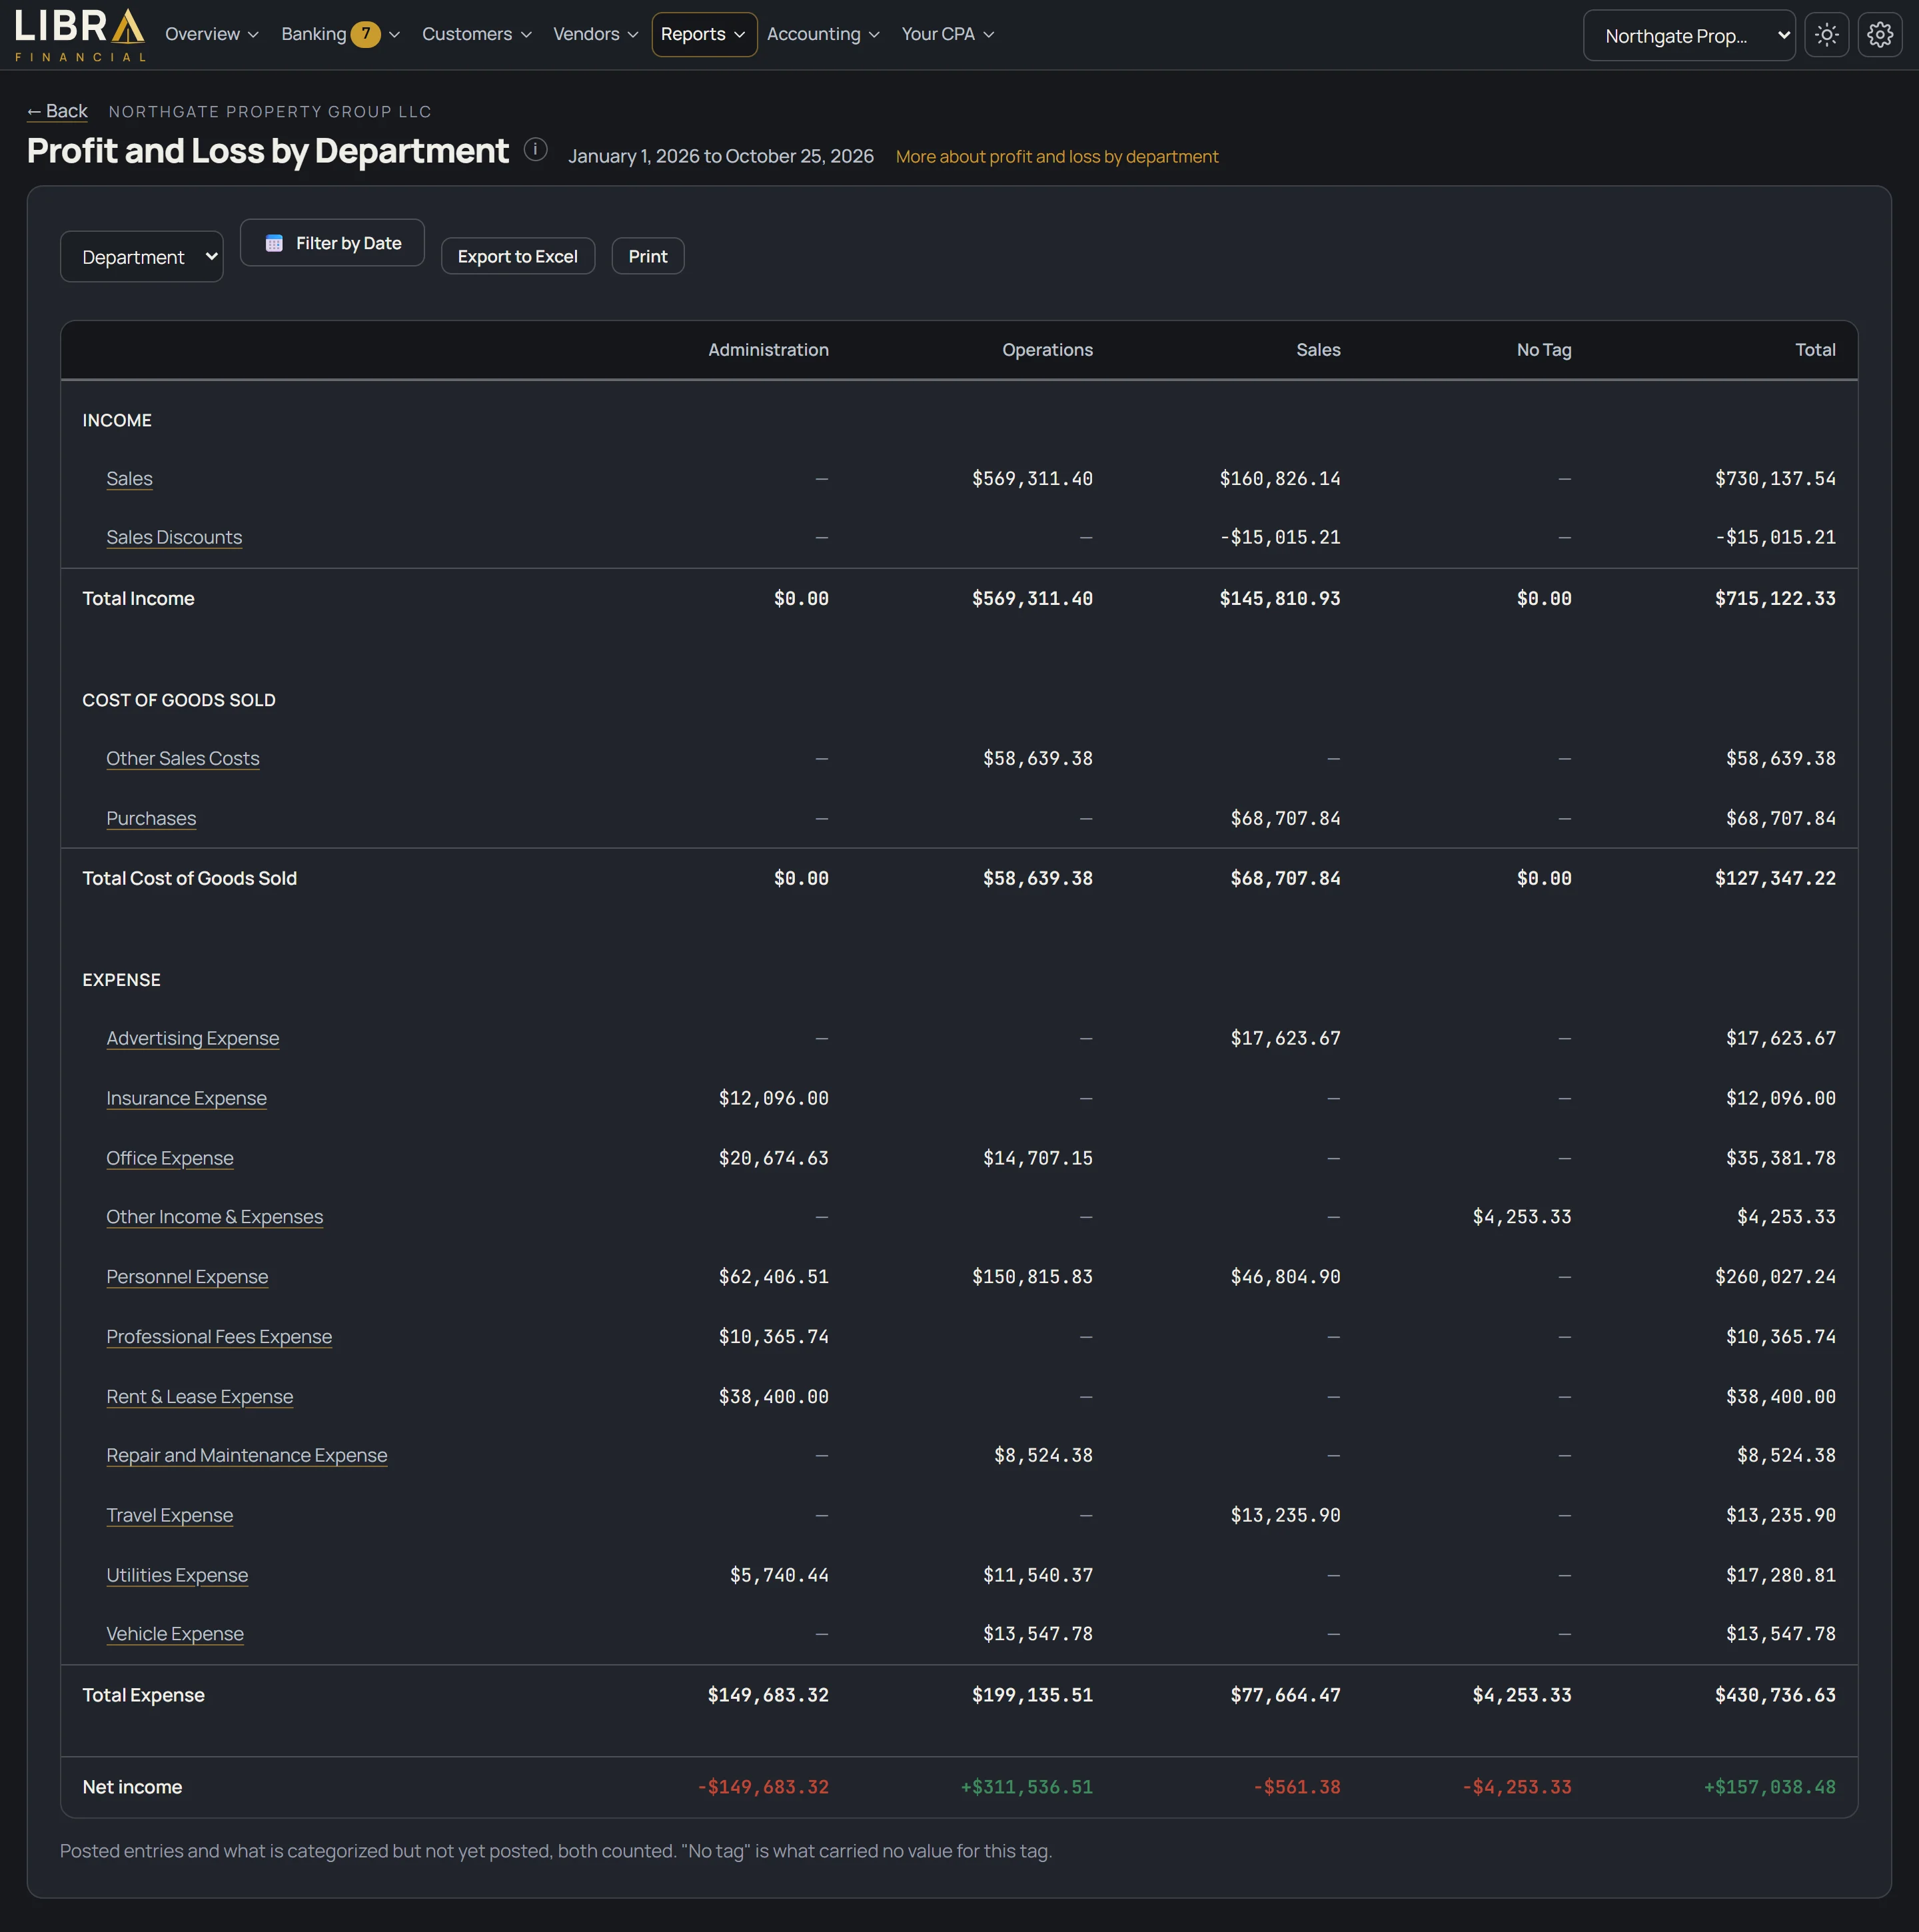1919x1932 pixels.
Task: Open the Repair and Maintenance Expense link
Action: [247, 1456]
